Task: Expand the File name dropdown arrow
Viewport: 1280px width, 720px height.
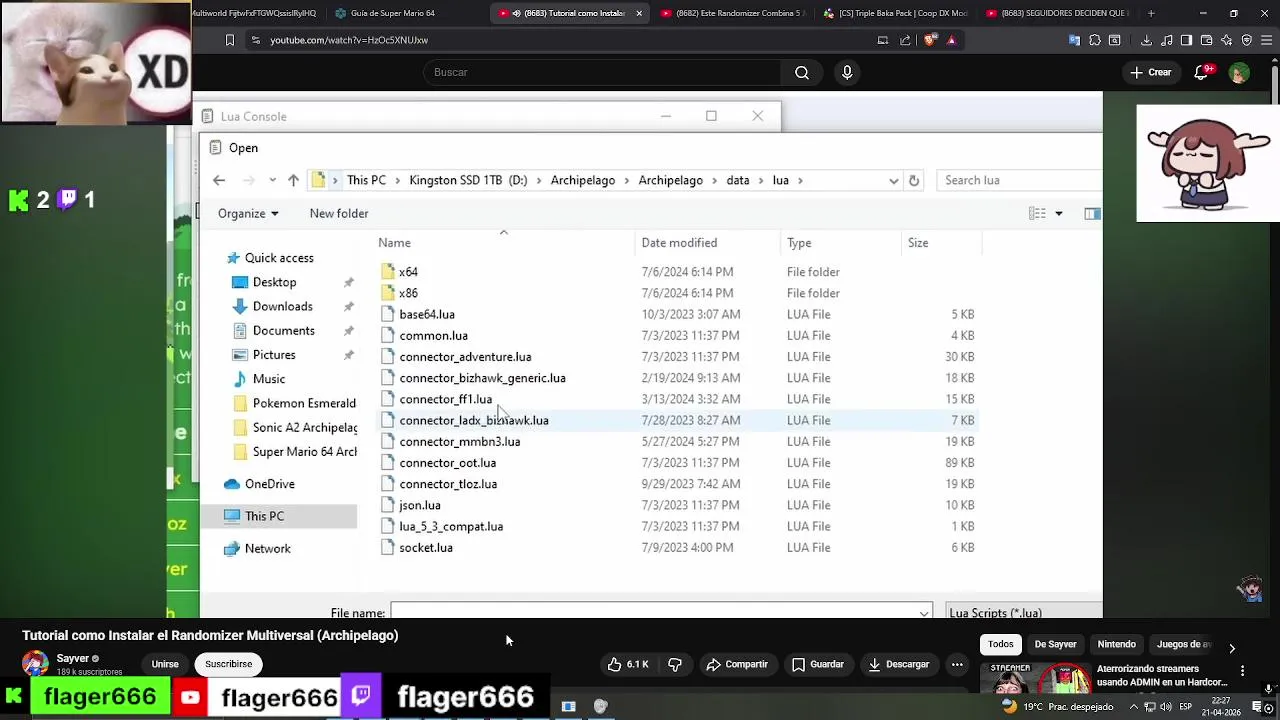Action: pos(923,612)
